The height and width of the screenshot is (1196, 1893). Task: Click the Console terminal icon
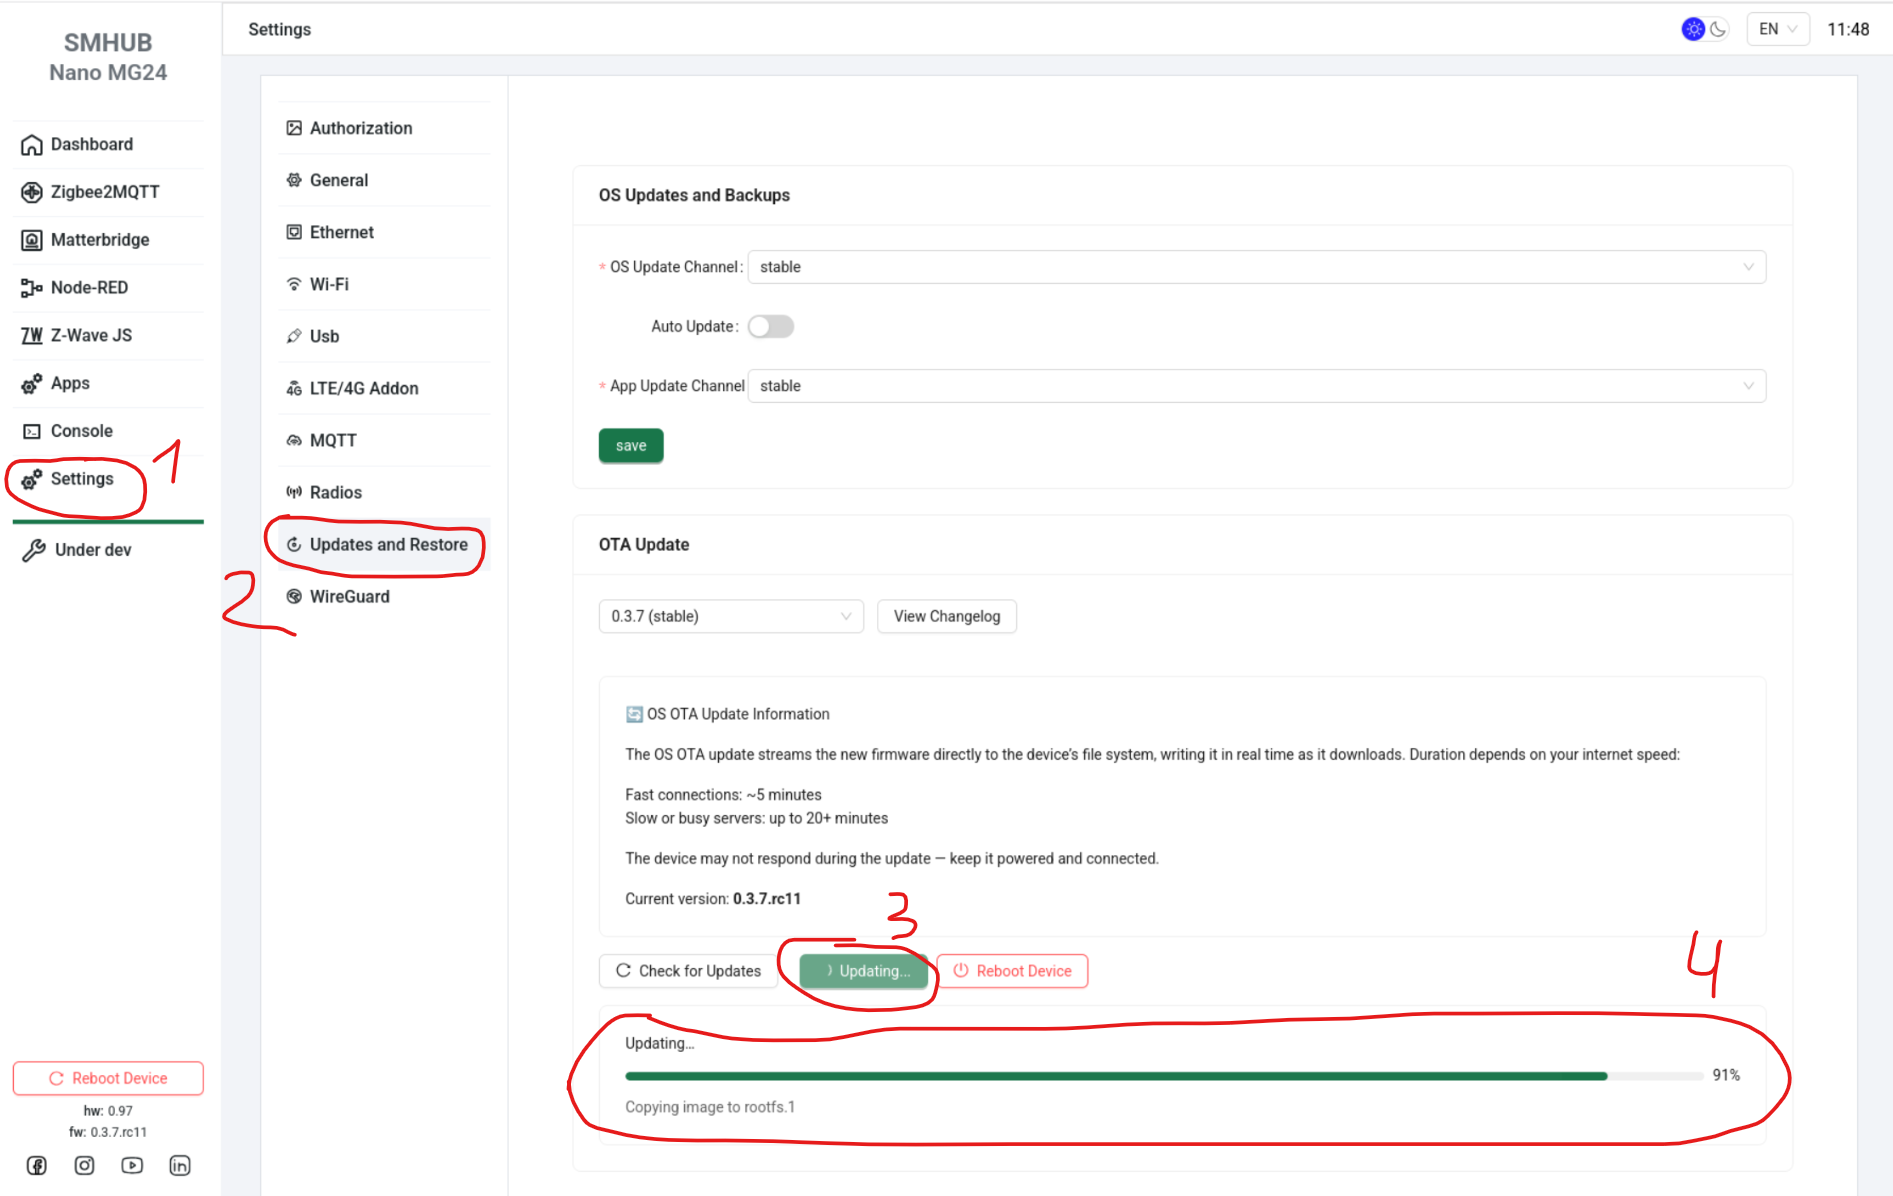[32, 431]
